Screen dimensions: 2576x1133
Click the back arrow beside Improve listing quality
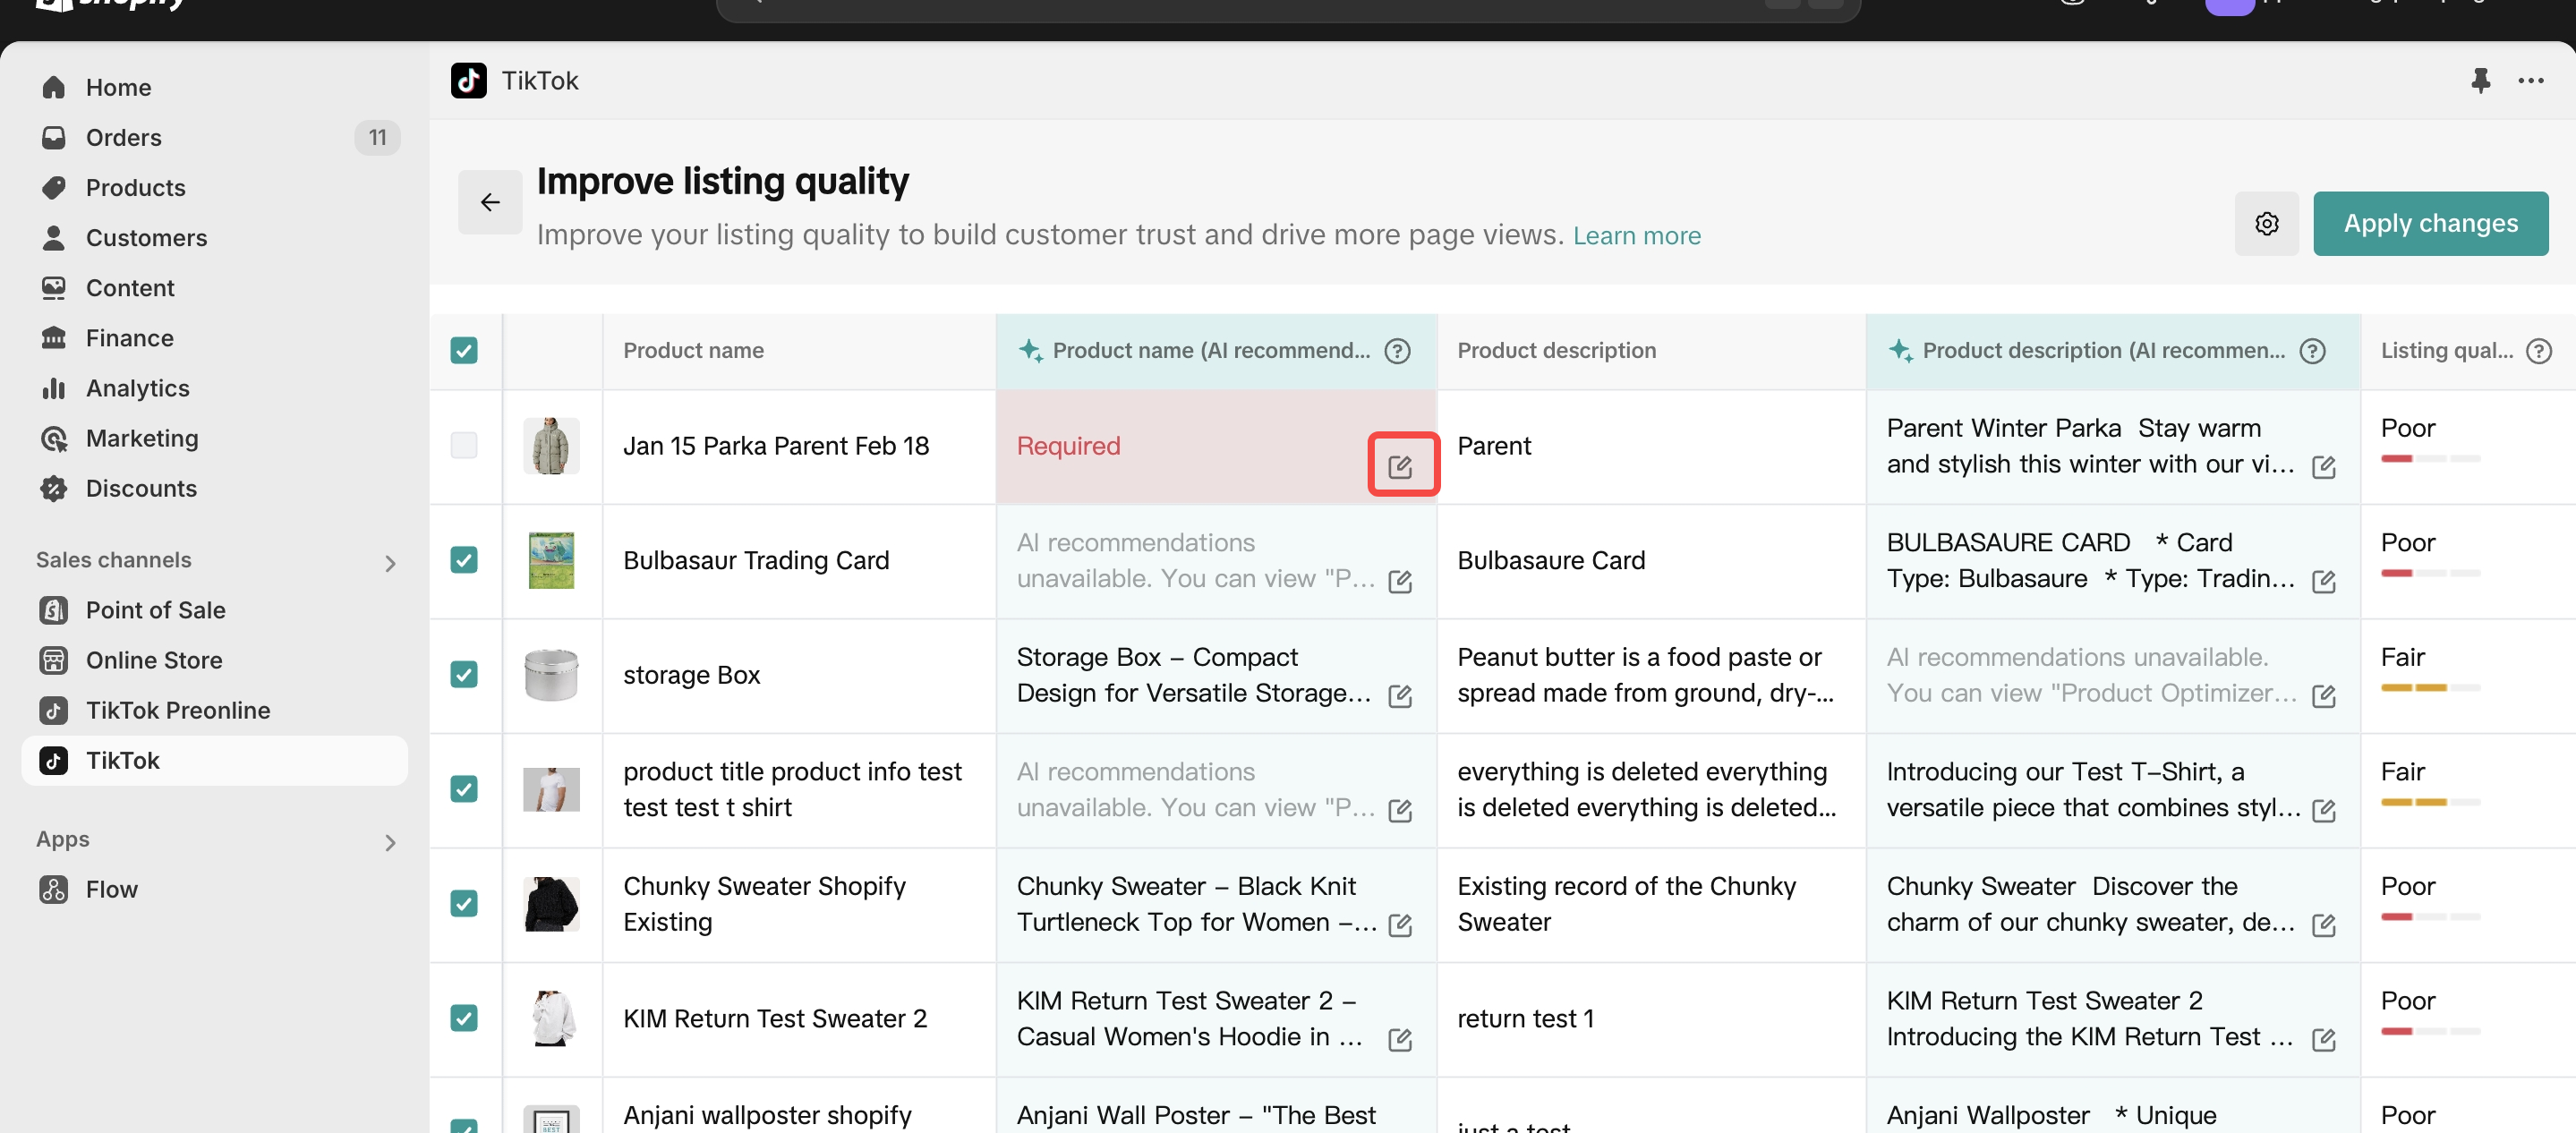(x=489, y=202)
